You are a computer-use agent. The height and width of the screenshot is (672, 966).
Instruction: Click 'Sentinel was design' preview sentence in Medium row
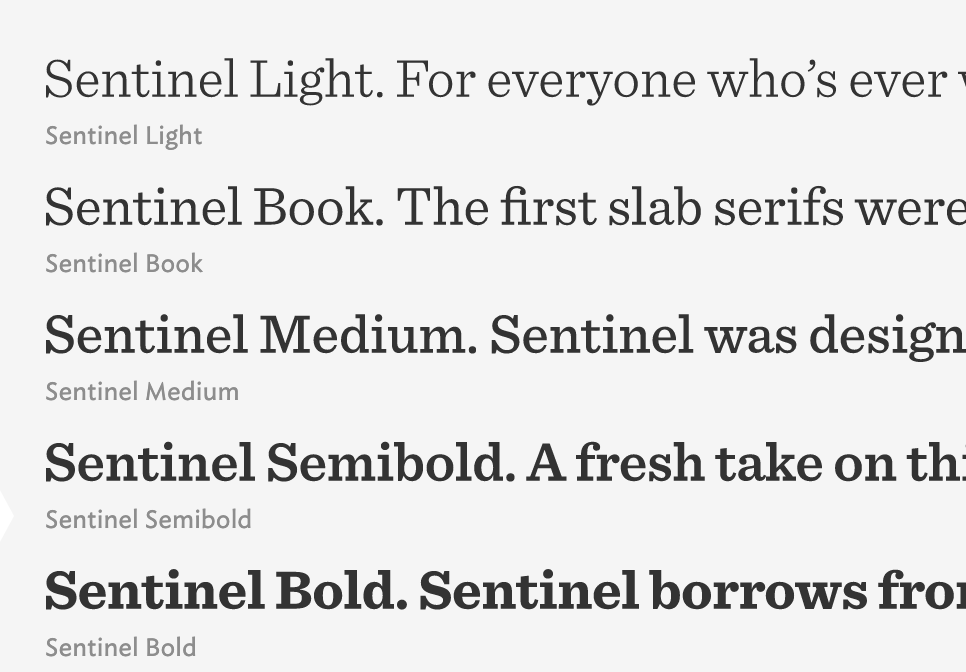coord(728,336)
